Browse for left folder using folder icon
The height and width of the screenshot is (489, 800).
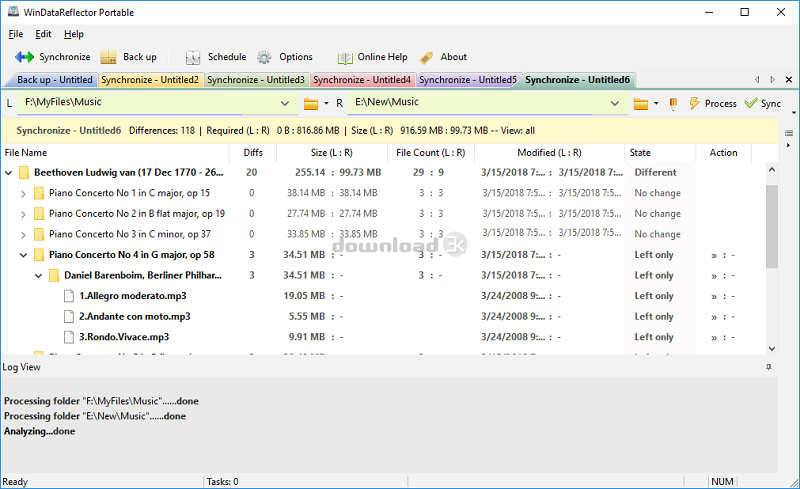[311, 103]
